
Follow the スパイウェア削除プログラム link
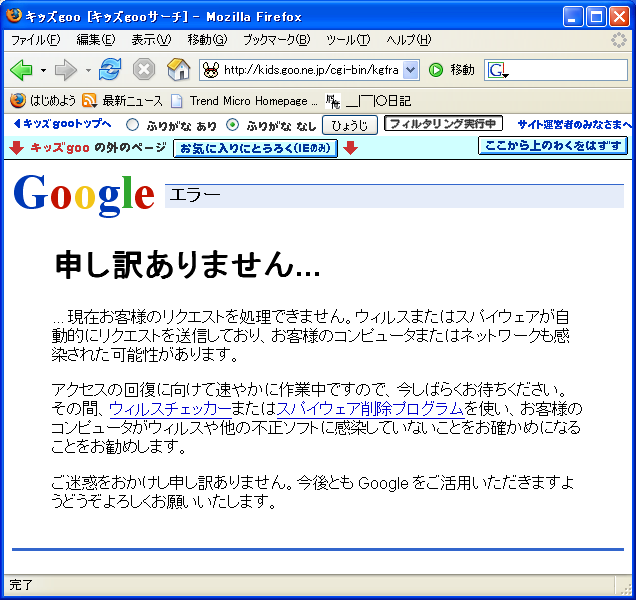(x=370, y=409)
